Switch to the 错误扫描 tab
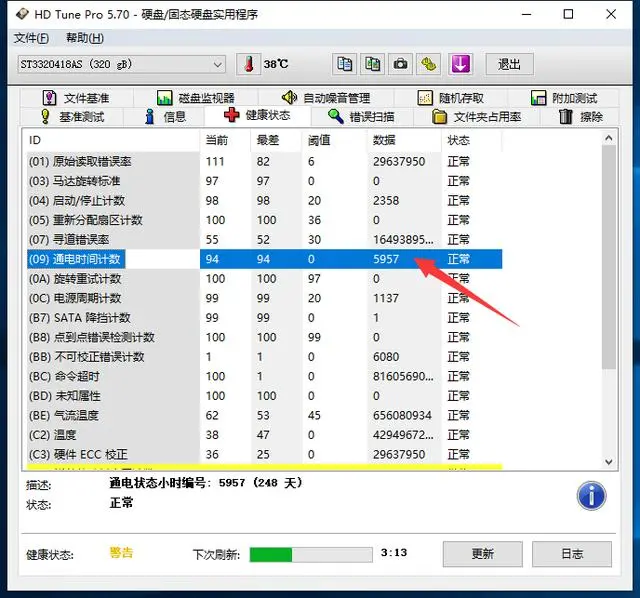This screenshot has width=640, height=598. click(x=362, y=117)
